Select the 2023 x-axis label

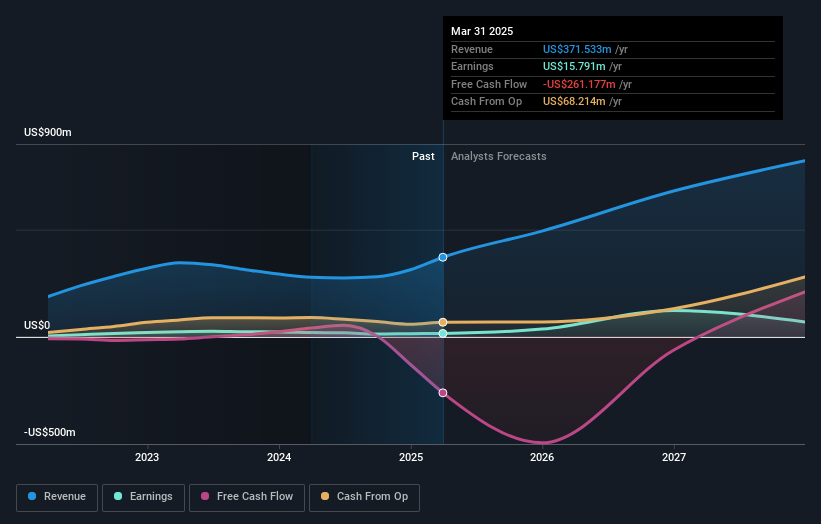(147, 457)
